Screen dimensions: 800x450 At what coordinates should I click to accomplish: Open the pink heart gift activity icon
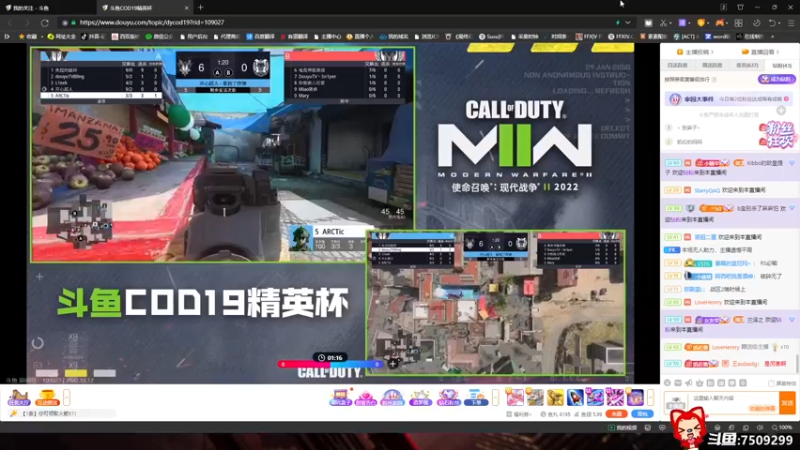coord(365,397)
